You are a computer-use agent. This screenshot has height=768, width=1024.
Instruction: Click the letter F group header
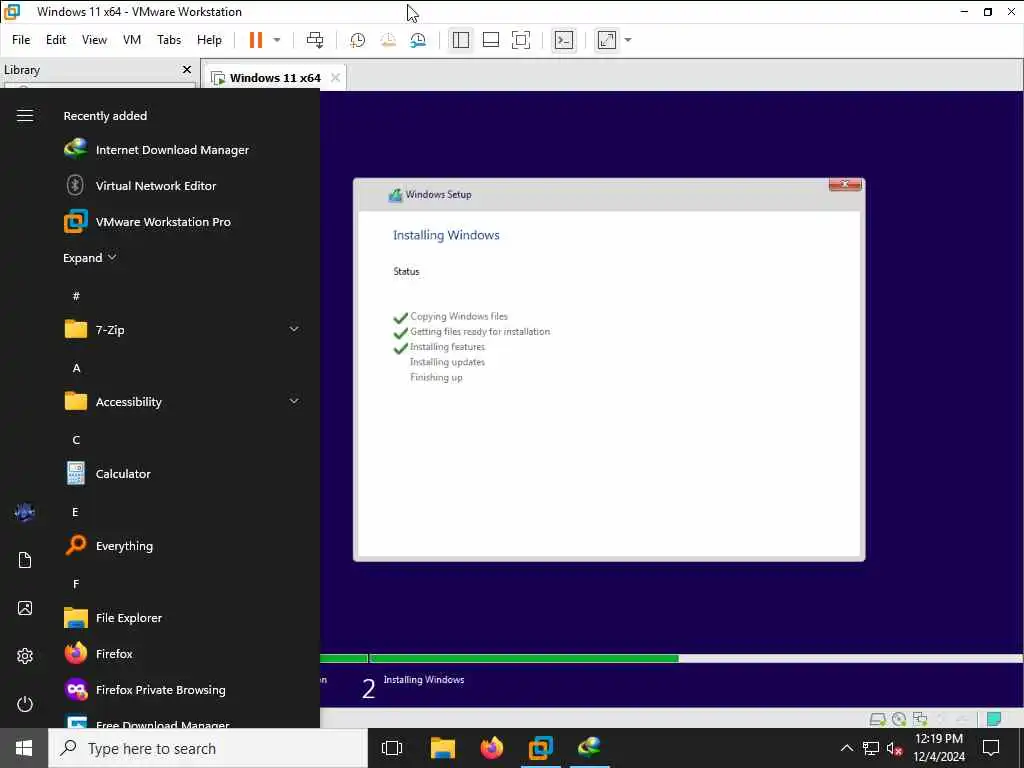[76, 583]
